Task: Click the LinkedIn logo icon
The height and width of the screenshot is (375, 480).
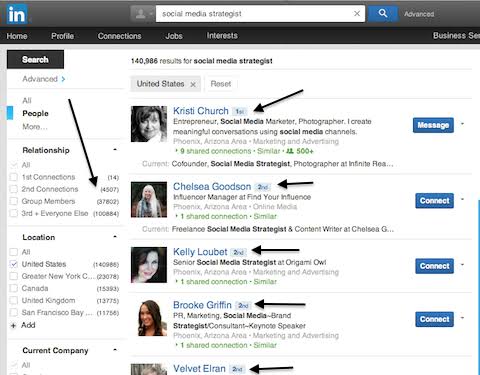Action: click(x=17, y=14)
